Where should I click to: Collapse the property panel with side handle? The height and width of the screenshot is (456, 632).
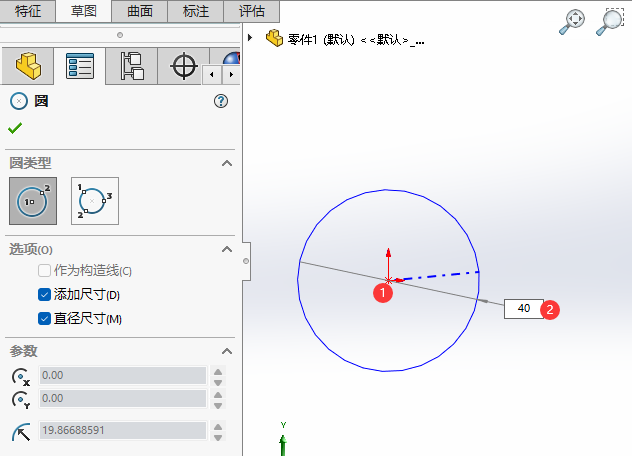click(246, 261)
